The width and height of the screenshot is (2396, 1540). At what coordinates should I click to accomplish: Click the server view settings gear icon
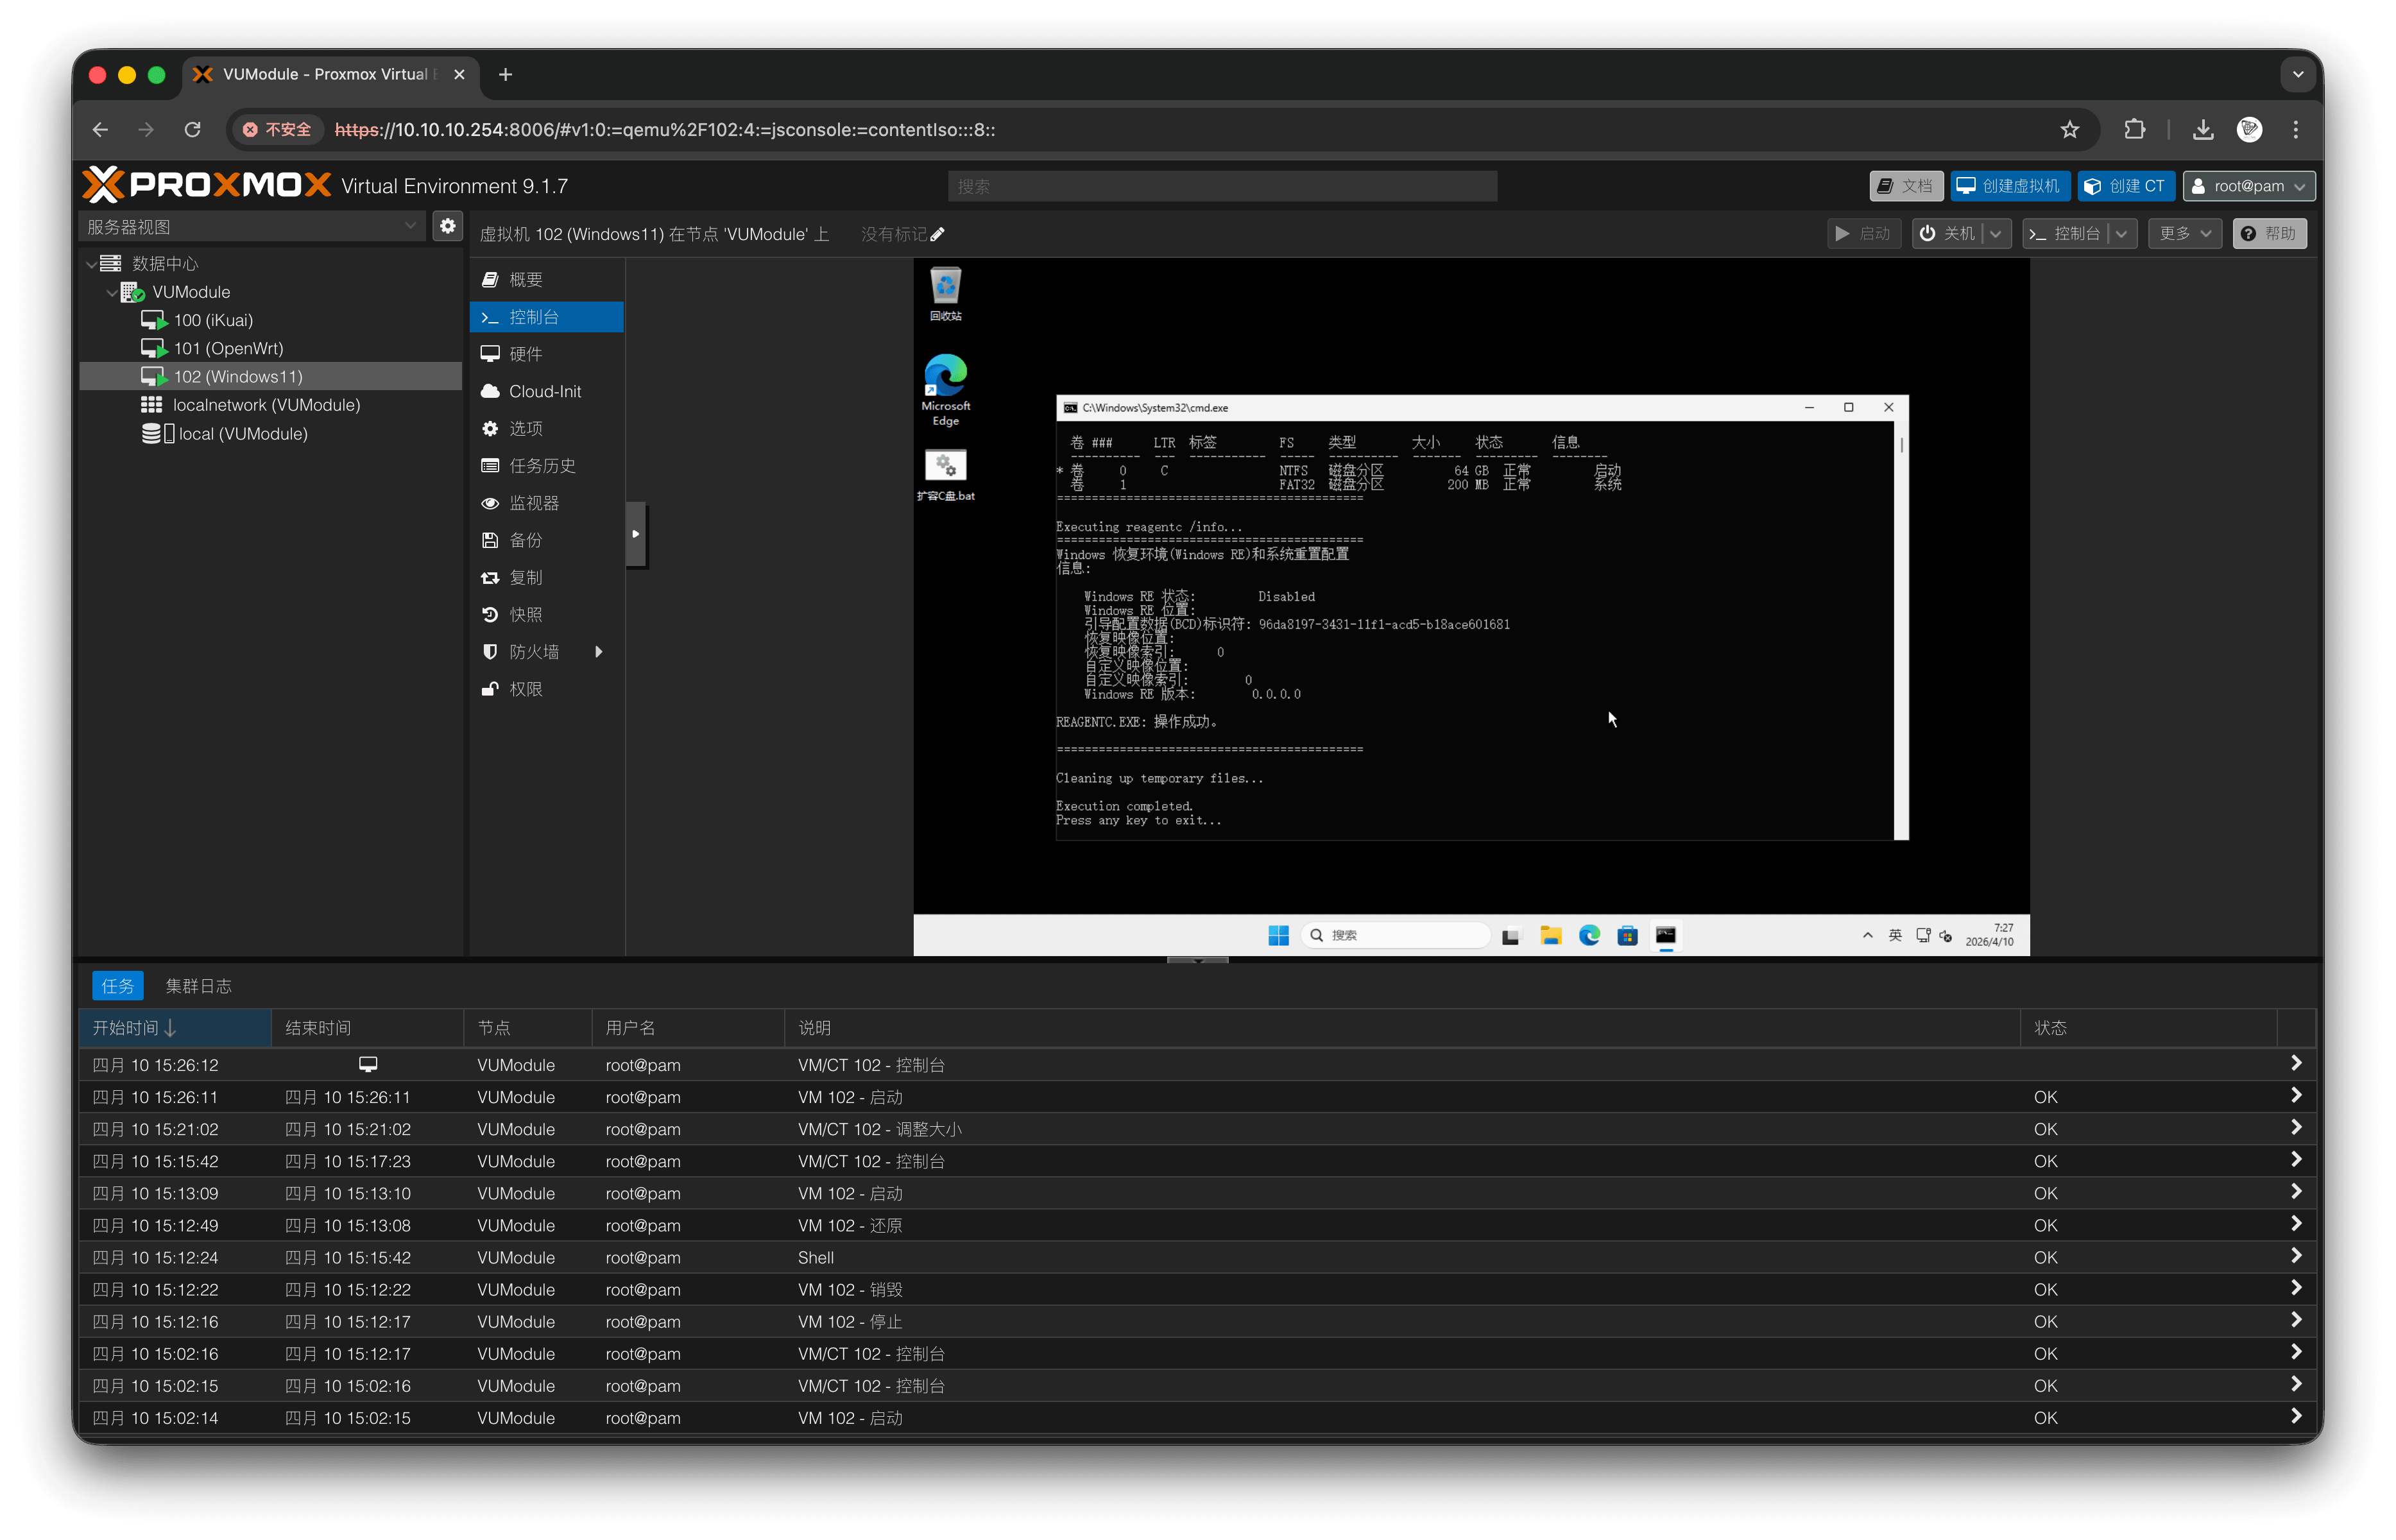(447, 226)
